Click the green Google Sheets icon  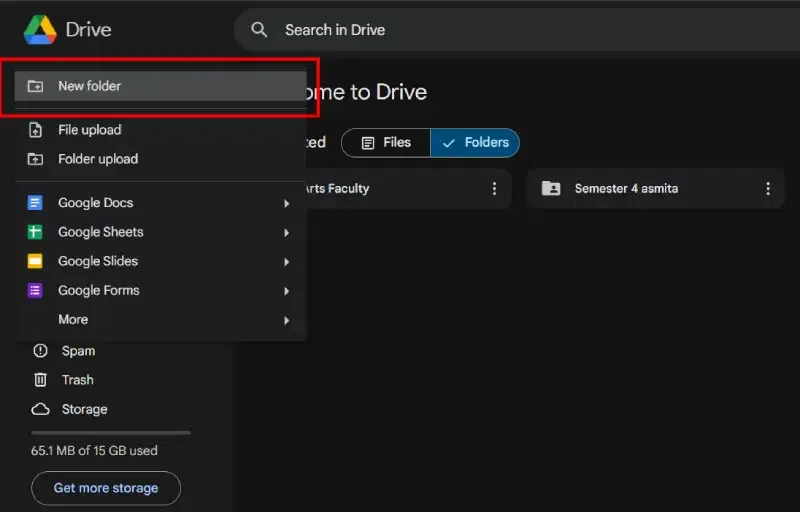[35, 232]
